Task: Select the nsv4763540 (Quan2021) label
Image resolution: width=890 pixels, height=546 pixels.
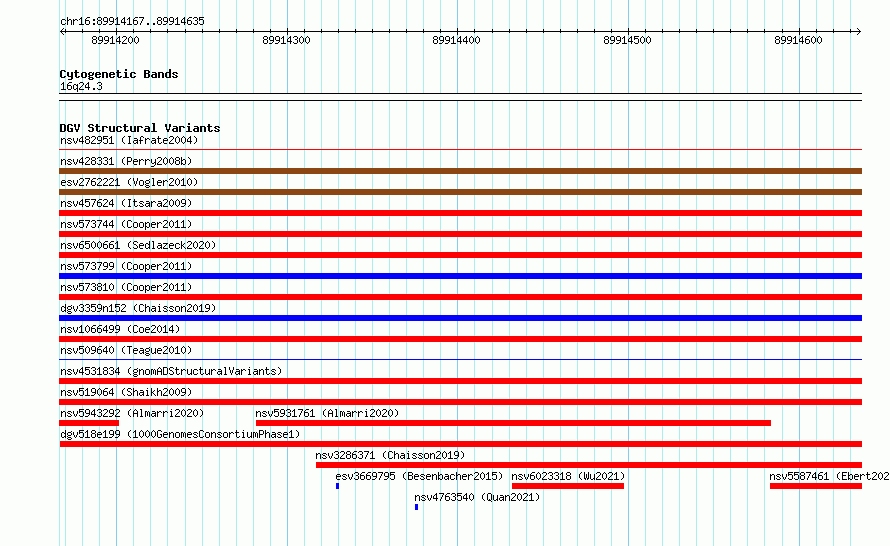Action: pyautogui.click(x=477, y=497)
